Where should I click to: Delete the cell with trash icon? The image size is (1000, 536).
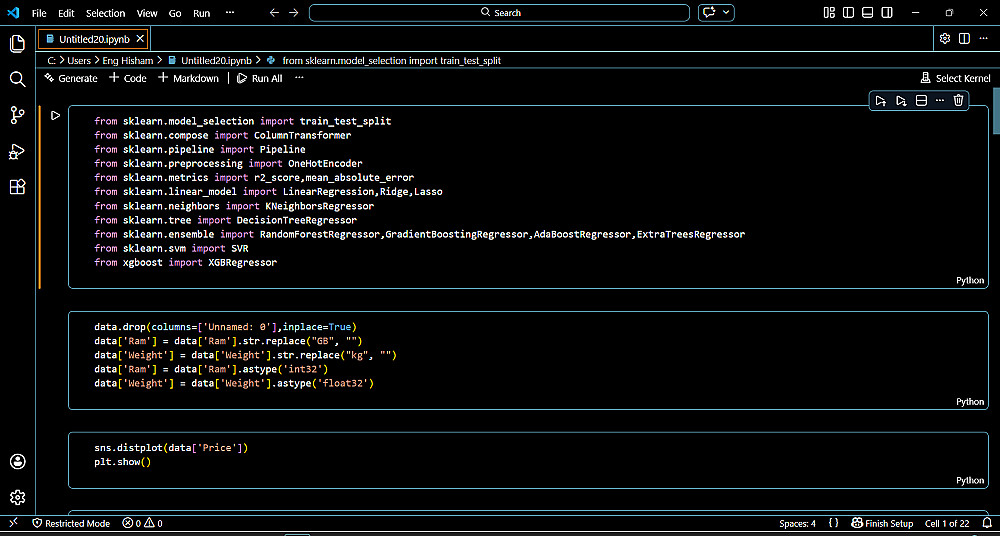[x=958, y=101]
